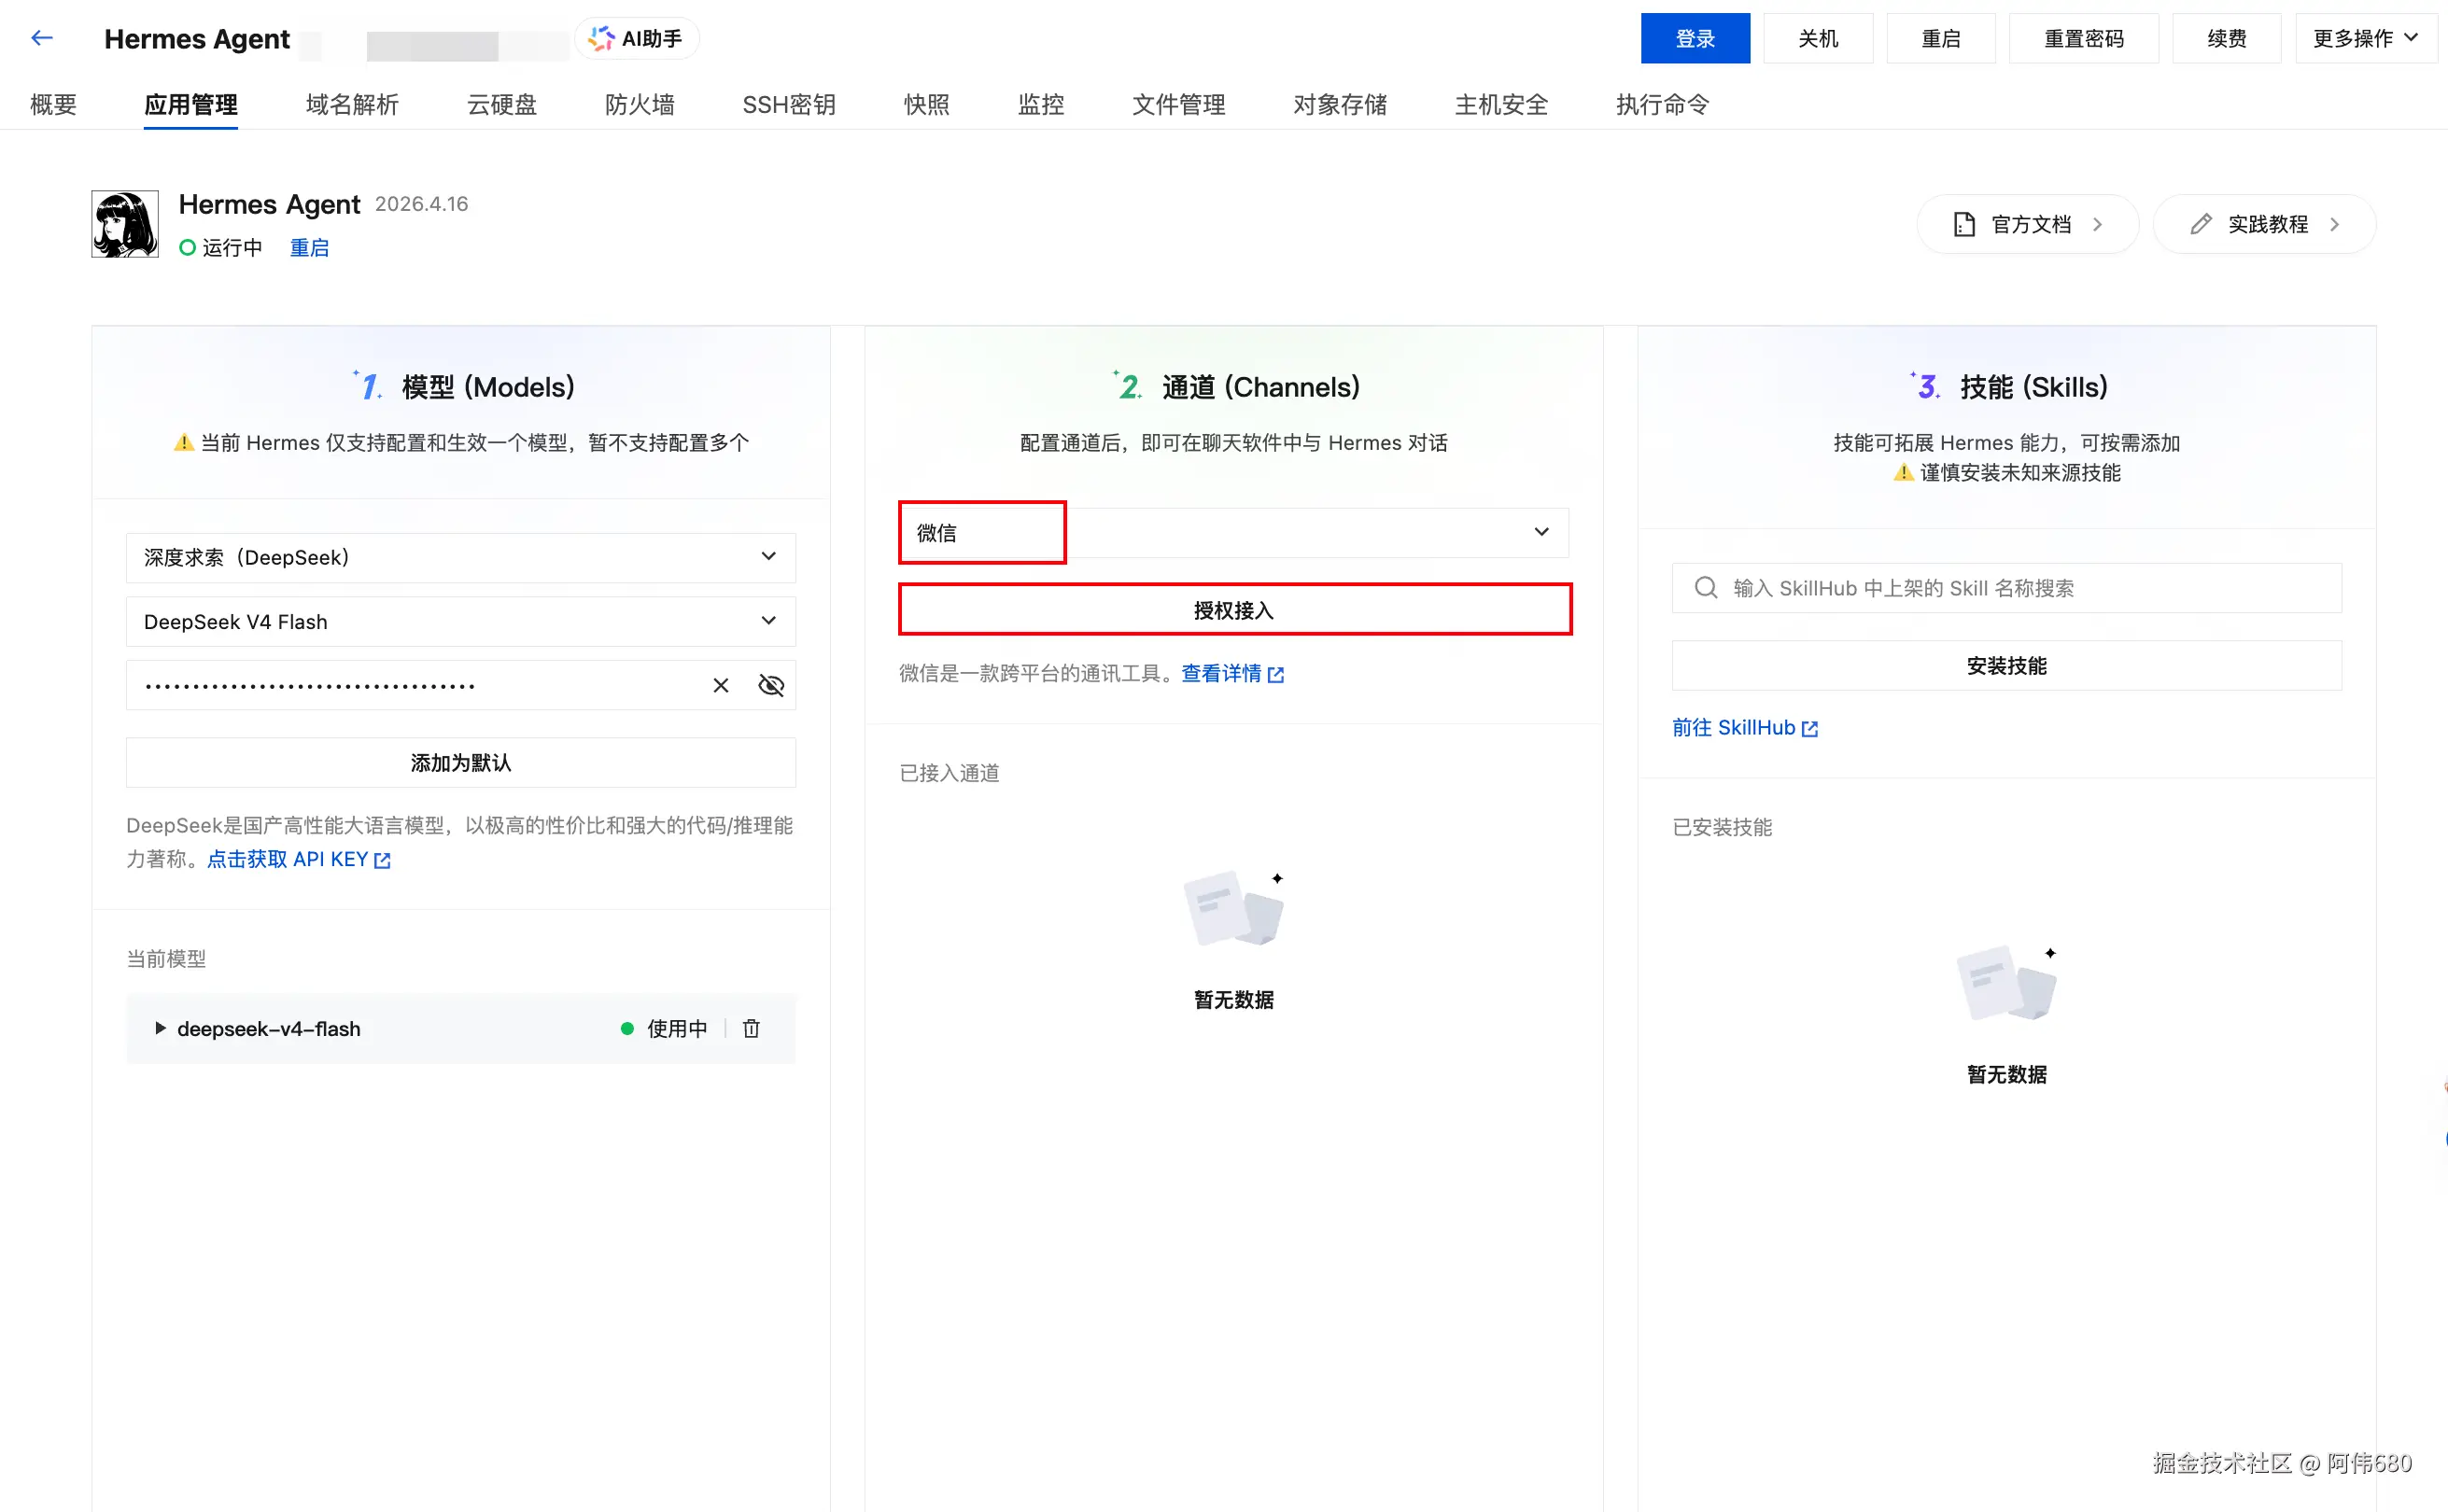The width and height of the screenshot is (2448, 1512).
Task: Click the 已接入通道 label
Action: (x=949, y=772)
